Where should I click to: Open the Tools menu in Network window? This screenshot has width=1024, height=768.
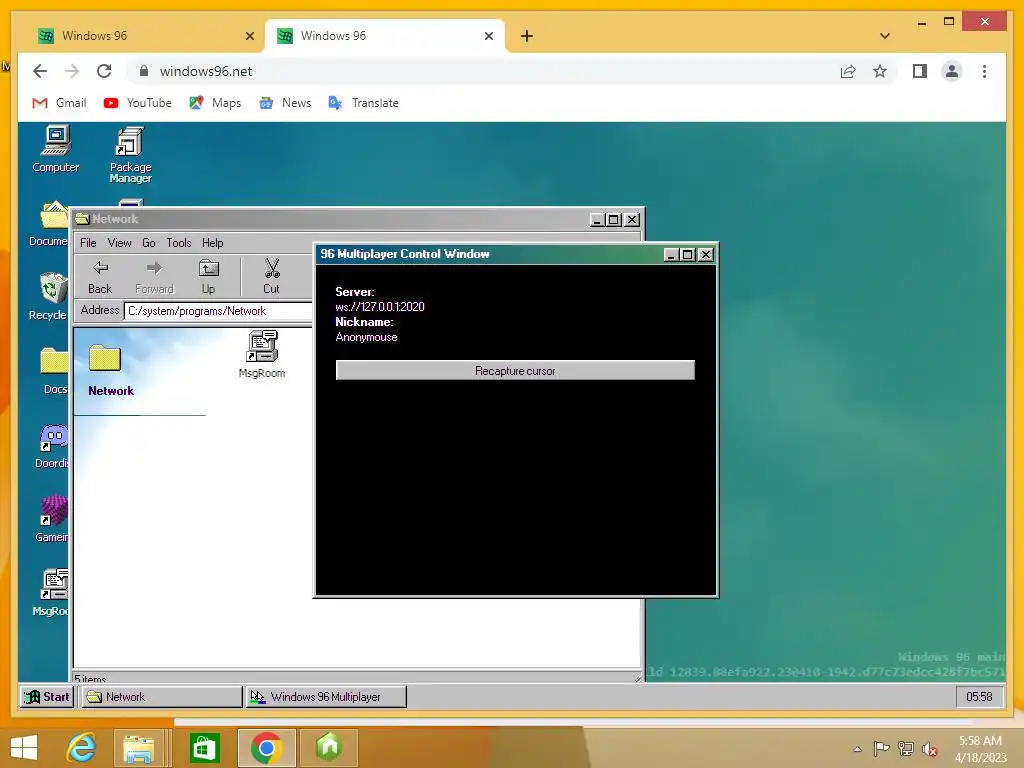coord(179,243)
